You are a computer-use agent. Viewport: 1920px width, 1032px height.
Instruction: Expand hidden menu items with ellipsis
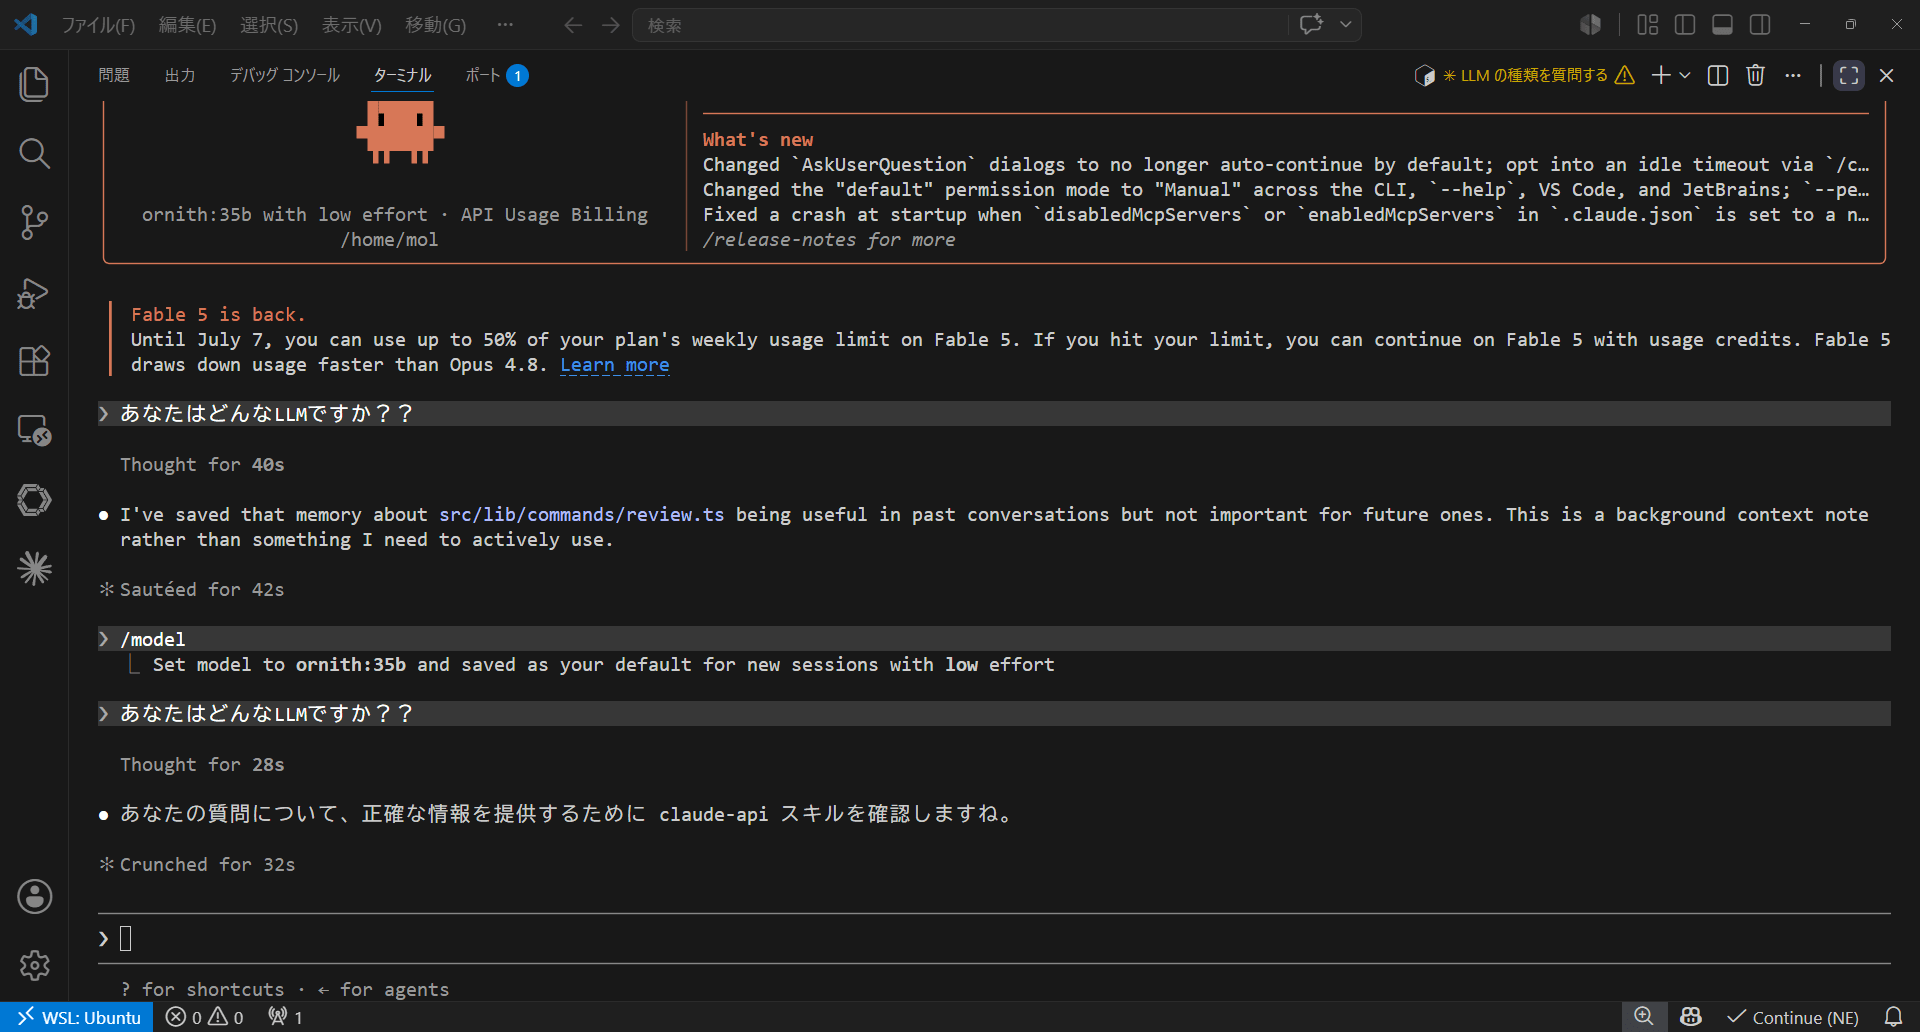[505, 25]
